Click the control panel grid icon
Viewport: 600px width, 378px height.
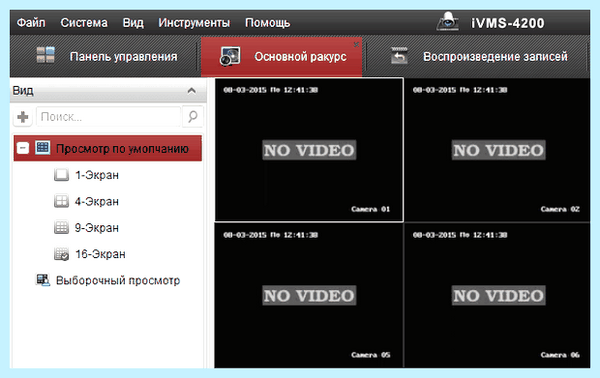tap(46, 55)
